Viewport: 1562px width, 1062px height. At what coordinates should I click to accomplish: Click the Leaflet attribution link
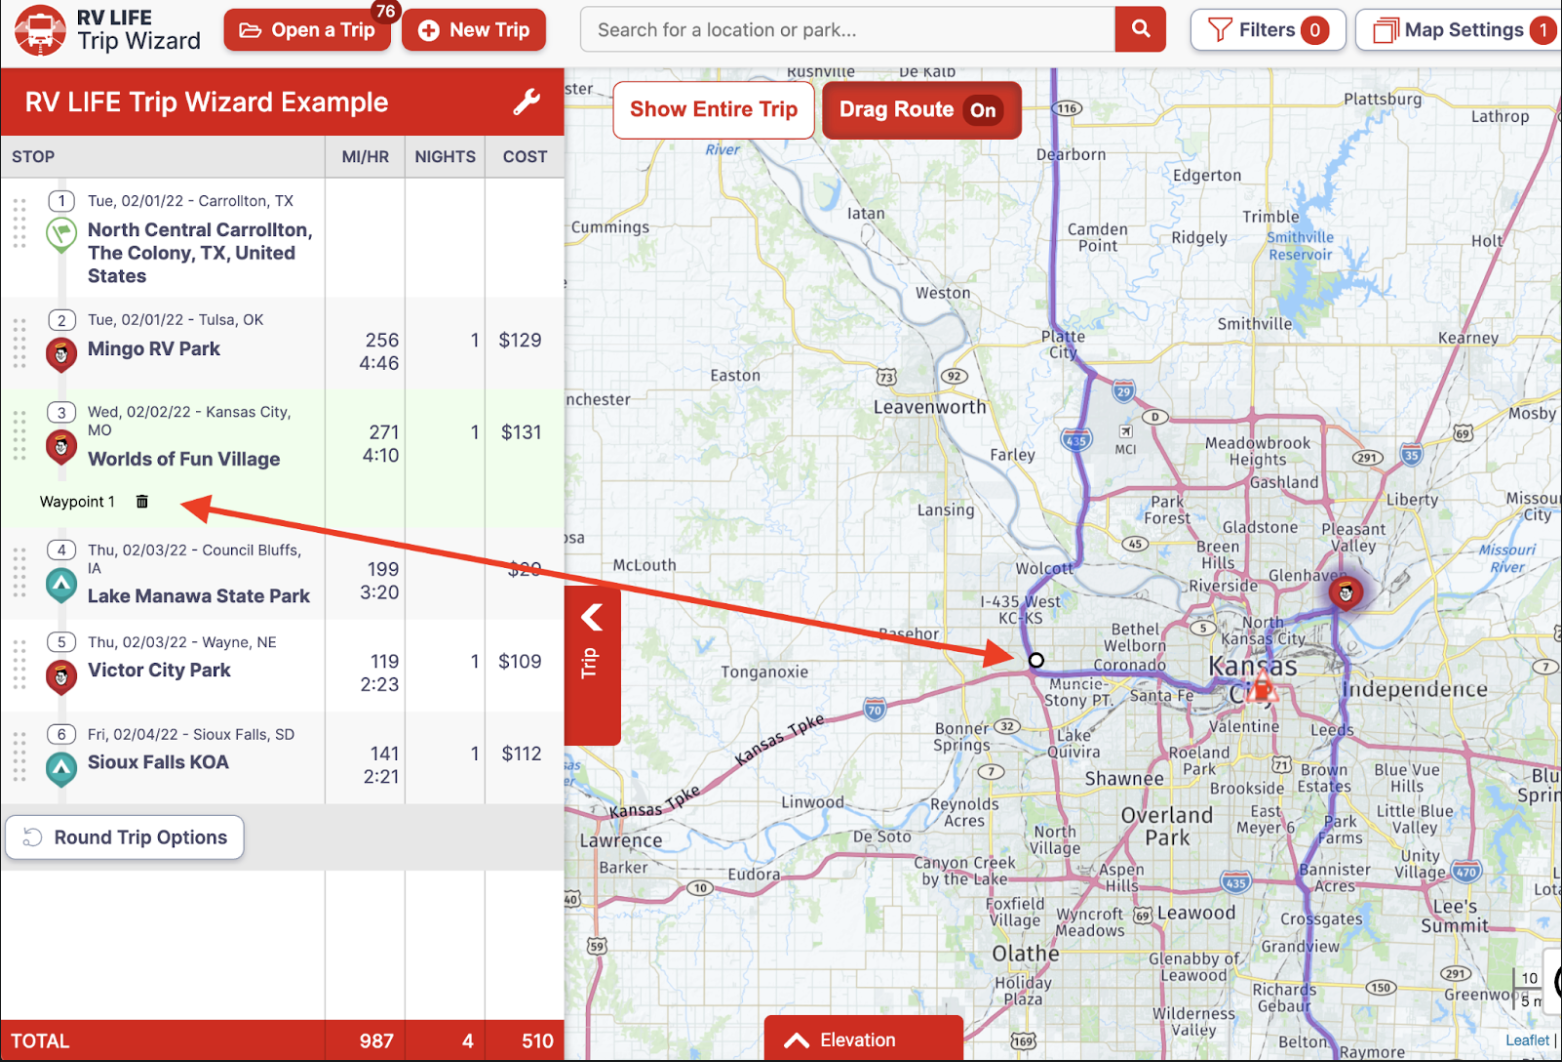[1527, 1040]
